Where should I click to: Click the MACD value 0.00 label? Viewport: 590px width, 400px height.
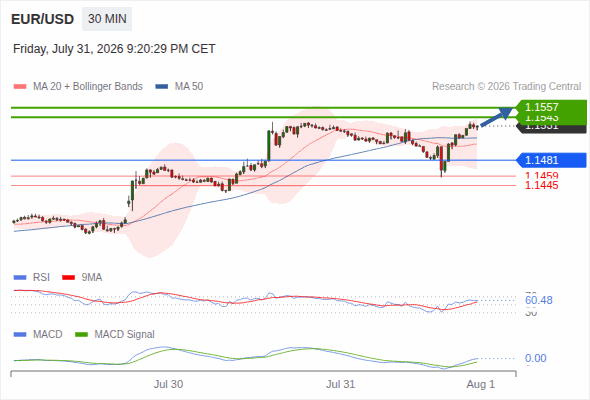pyautogui.click(x=535, y=358)
